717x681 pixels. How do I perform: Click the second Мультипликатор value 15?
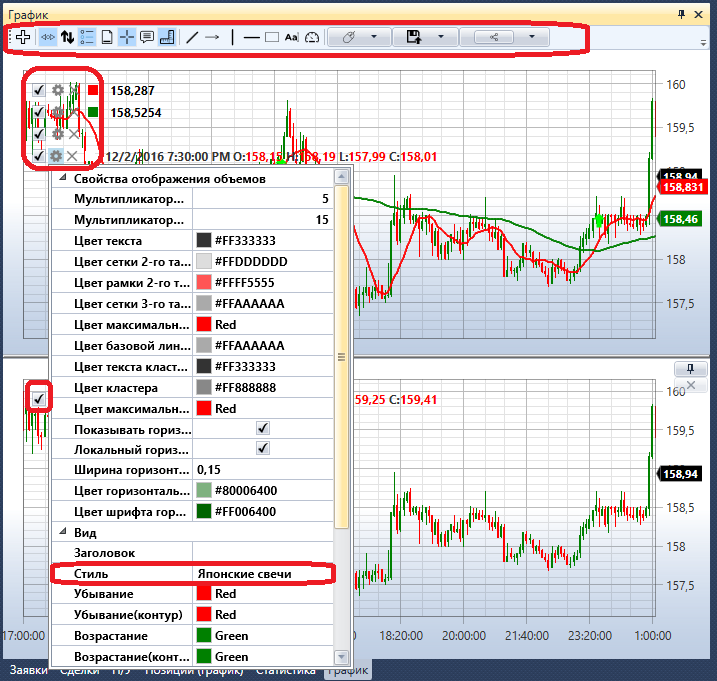(263, 220)
